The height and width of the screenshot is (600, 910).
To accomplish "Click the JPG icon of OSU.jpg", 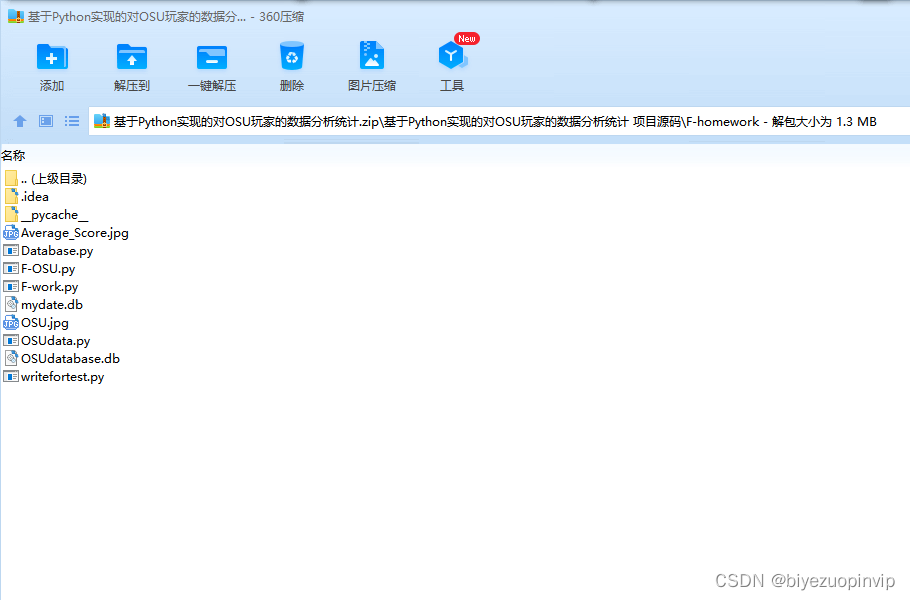I will 11,323.
